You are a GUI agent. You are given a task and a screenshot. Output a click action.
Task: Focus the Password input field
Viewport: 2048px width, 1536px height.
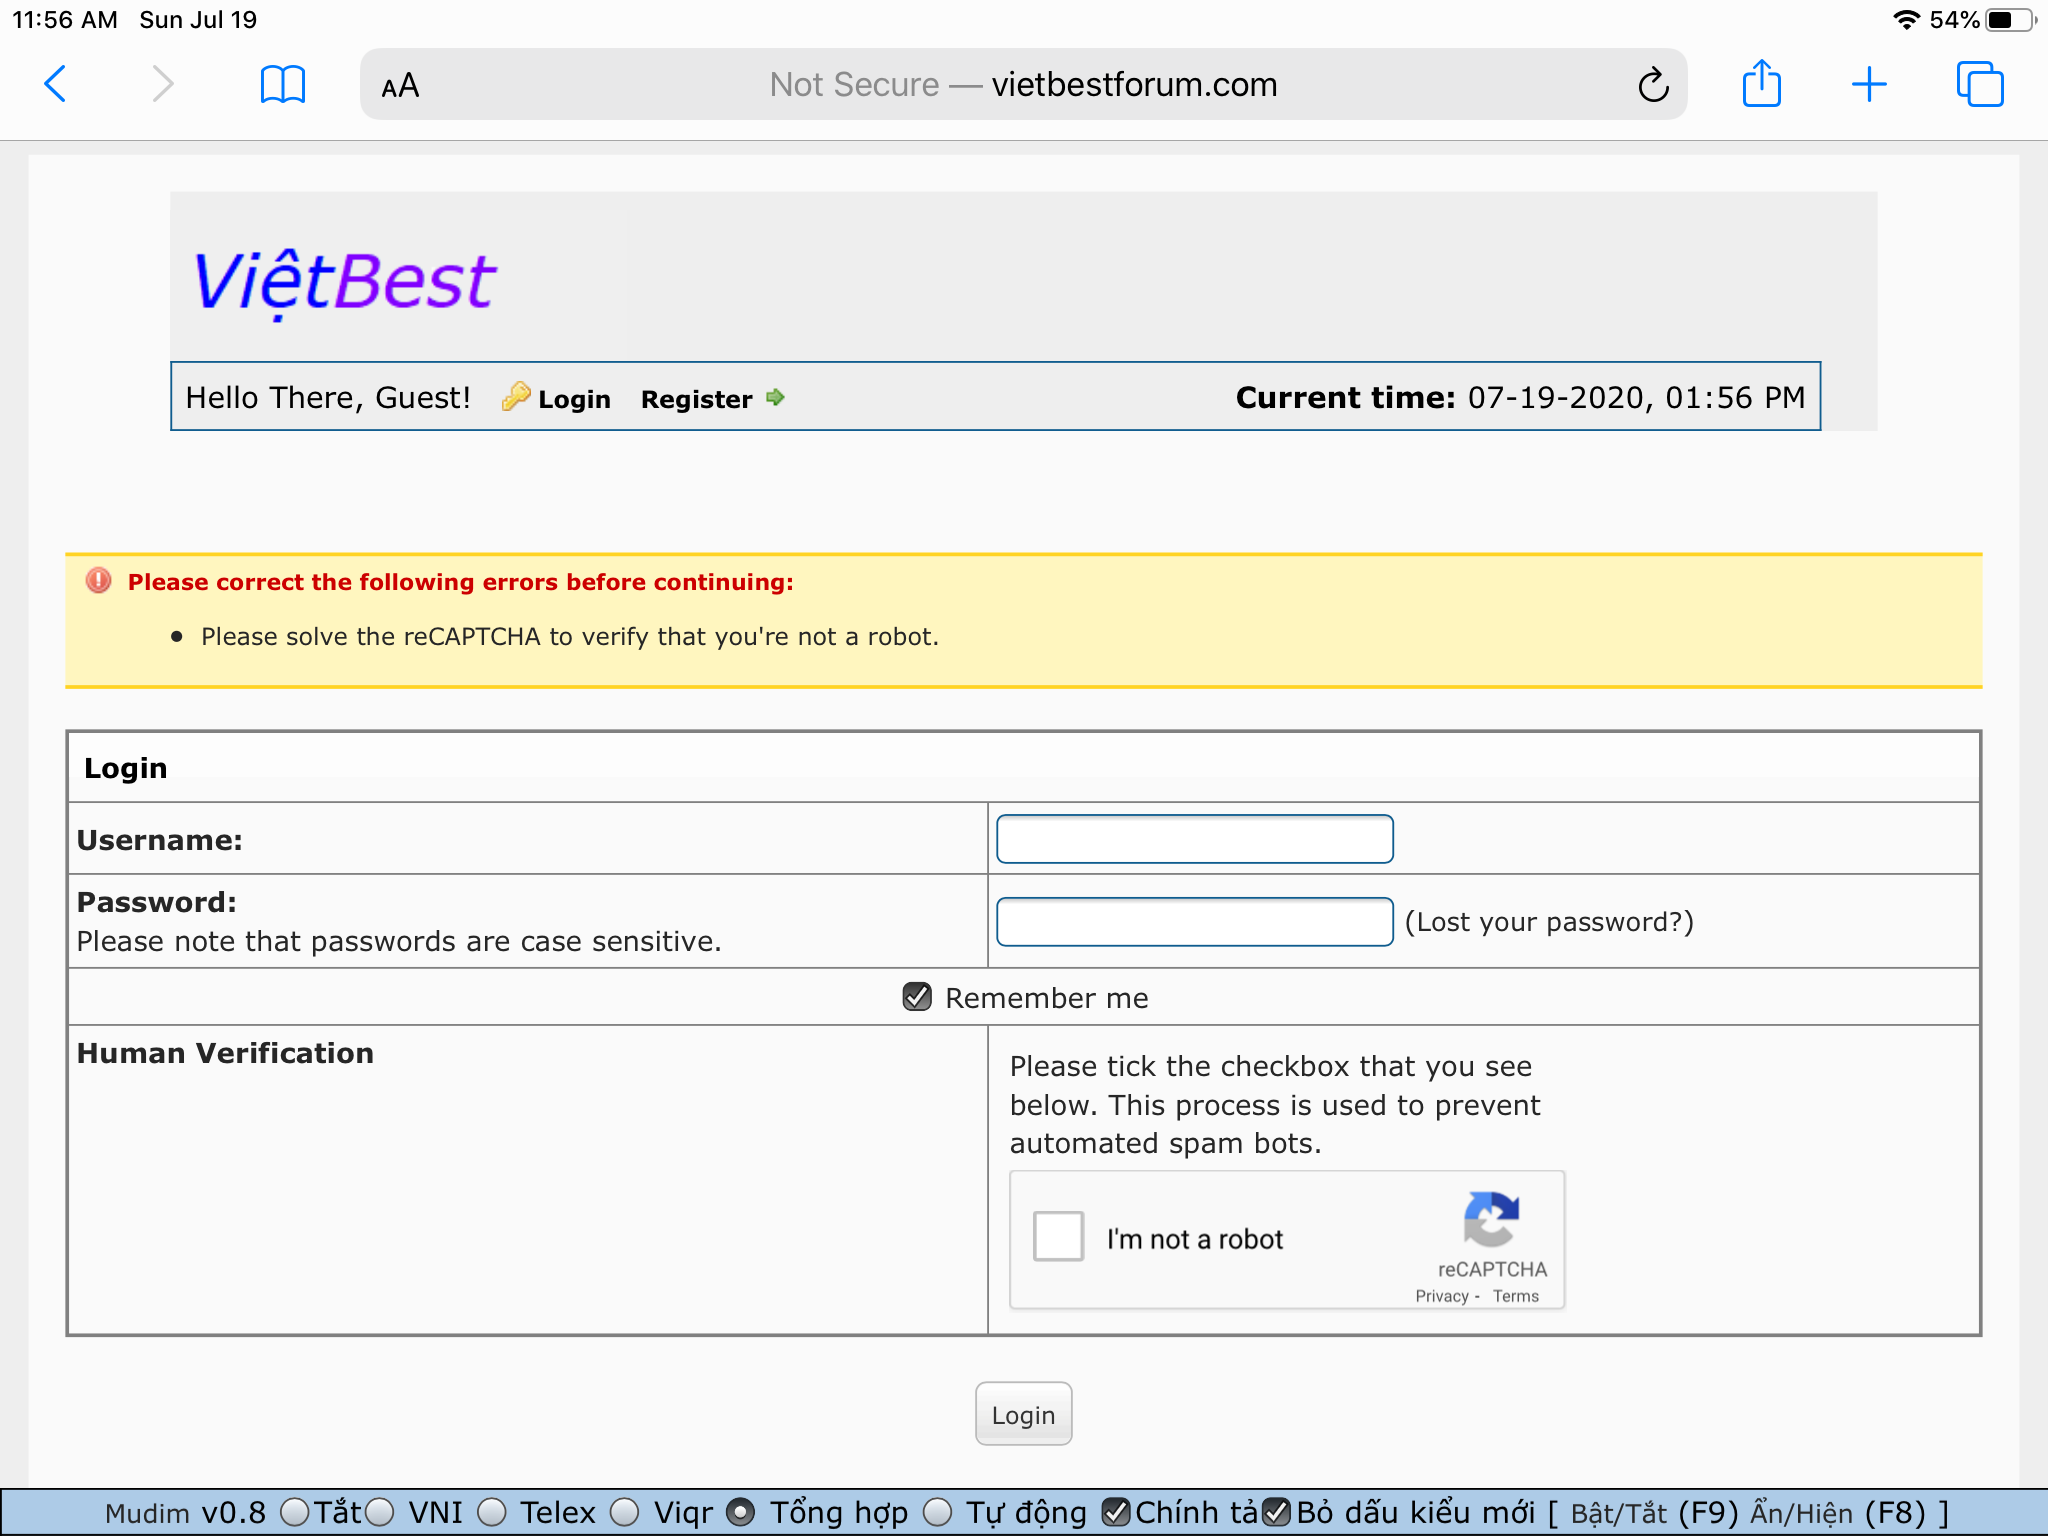click(1194, 922)
